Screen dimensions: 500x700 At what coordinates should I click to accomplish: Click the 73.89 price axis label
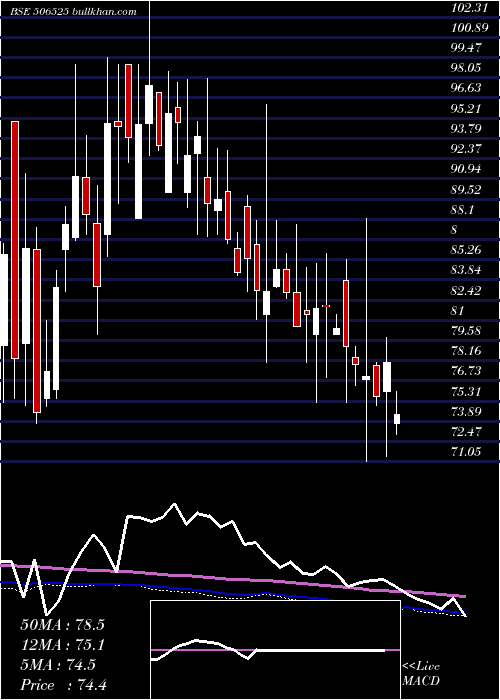(x=467, y=412)
